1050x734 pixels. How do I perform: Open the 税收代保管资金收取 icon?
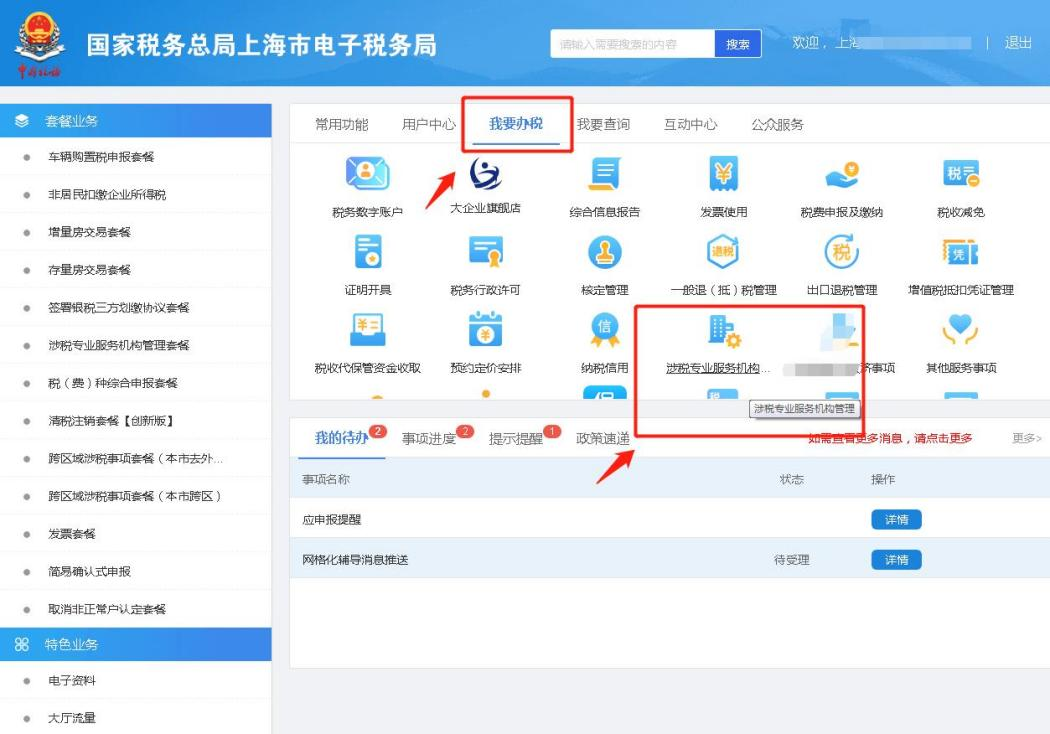point(368,330)
